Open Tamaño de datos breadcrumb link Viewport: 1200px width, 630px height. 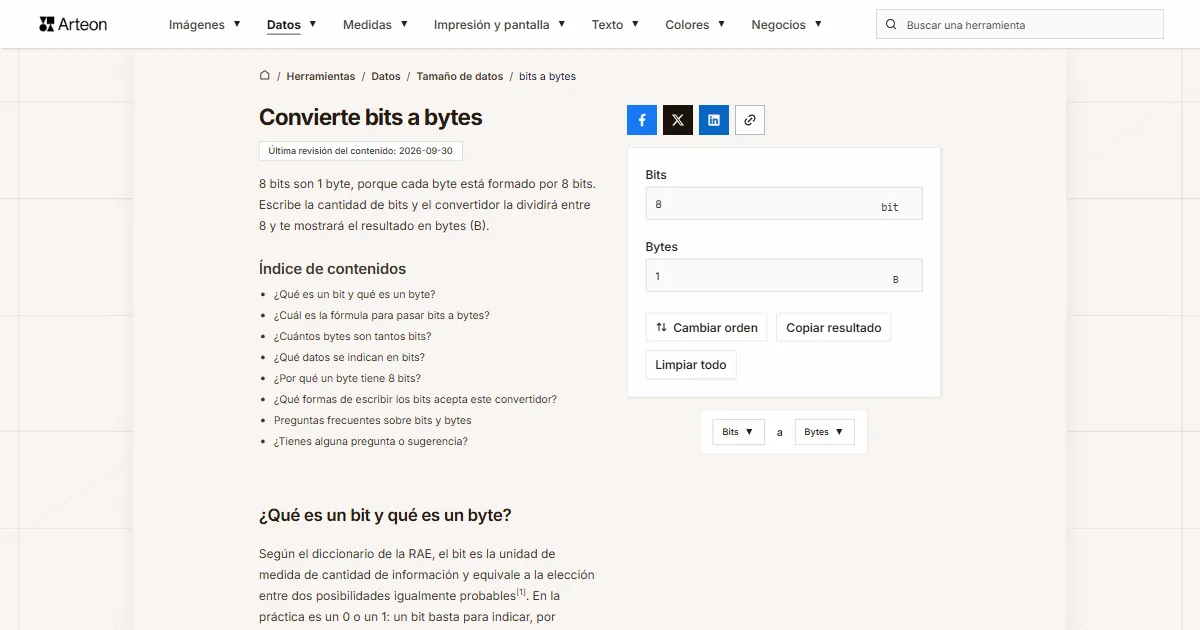pyautogui.click(x=460, y=76)
